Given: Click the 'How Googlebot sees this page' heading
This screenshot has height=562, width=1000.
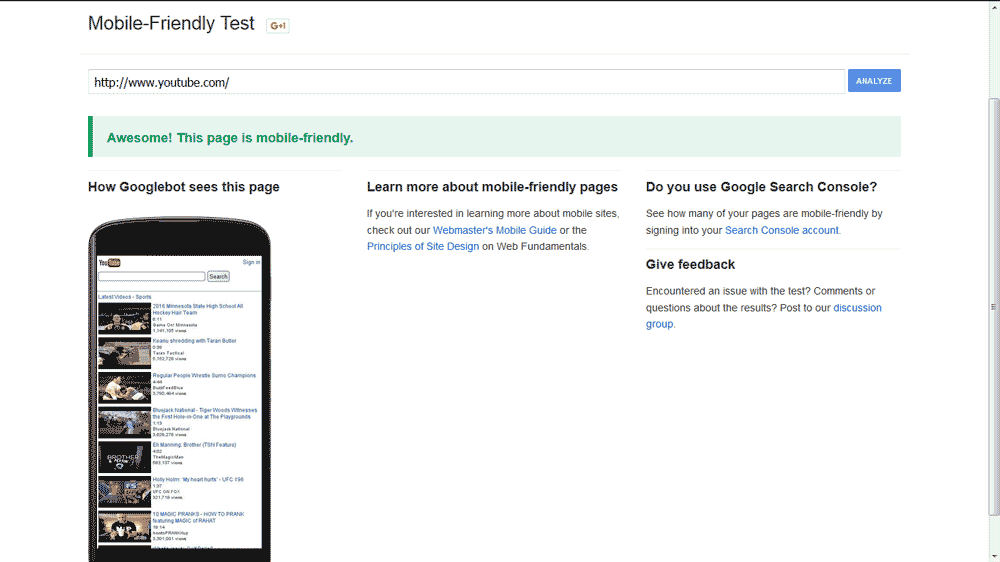Looking at the screenshot, I should [184, 187].
